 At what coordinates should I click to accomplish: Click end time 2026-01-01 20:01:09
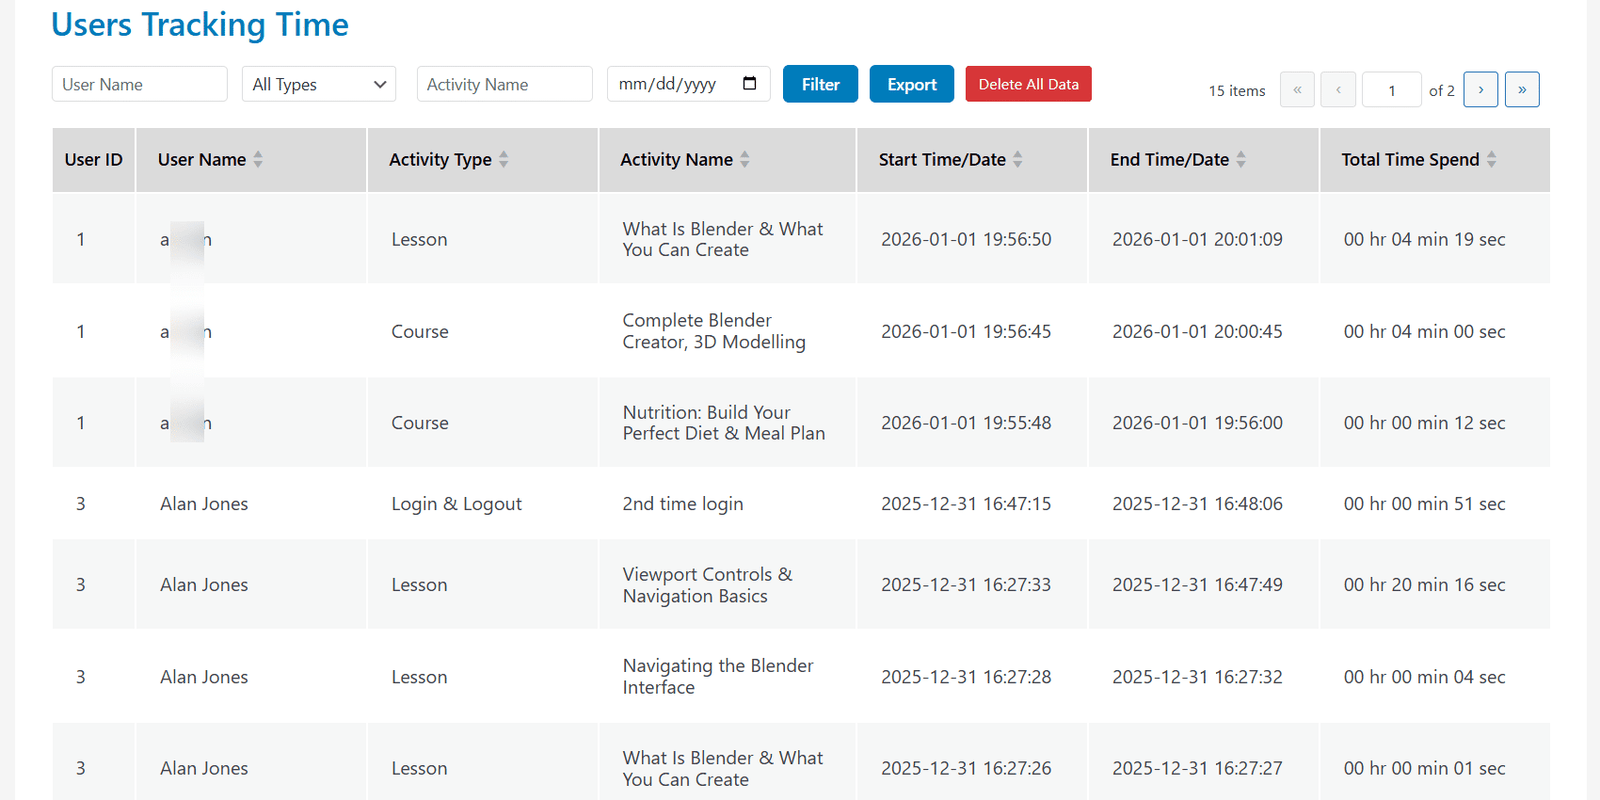tap(1197, 239)
